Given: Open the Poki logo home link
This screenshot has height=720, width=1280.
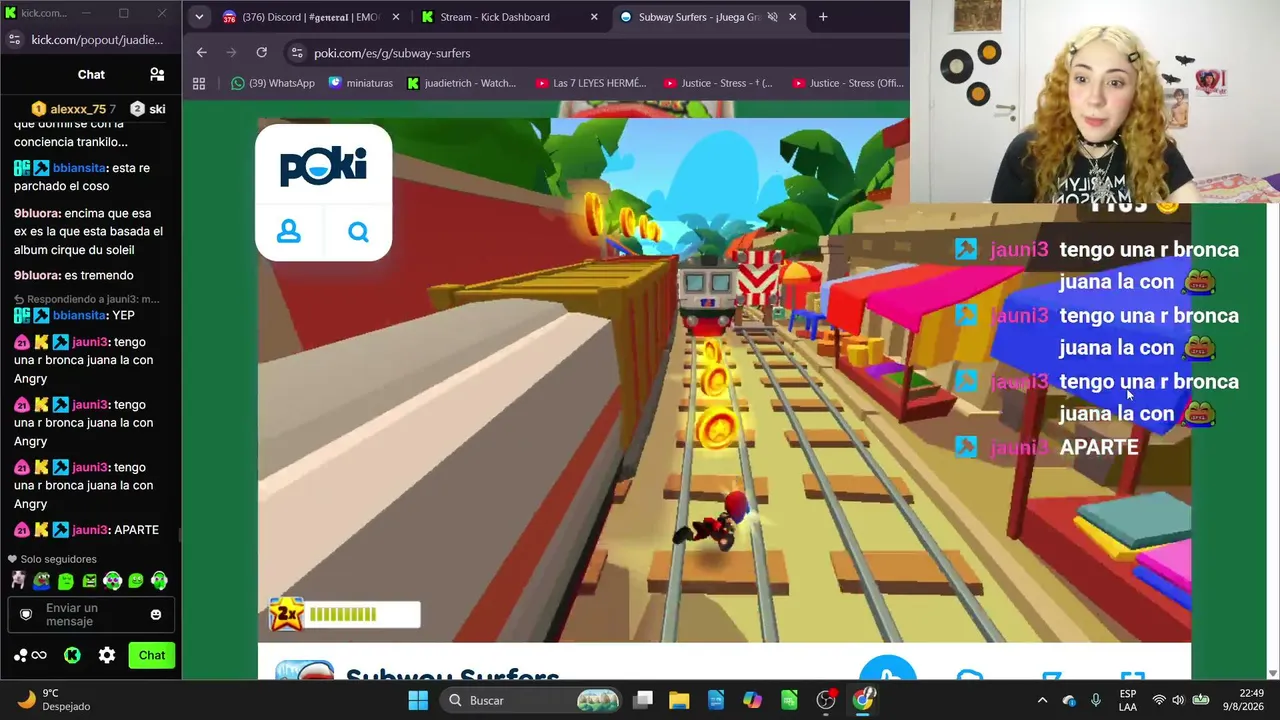Looking at the screenshot, I should coord(323,166).
